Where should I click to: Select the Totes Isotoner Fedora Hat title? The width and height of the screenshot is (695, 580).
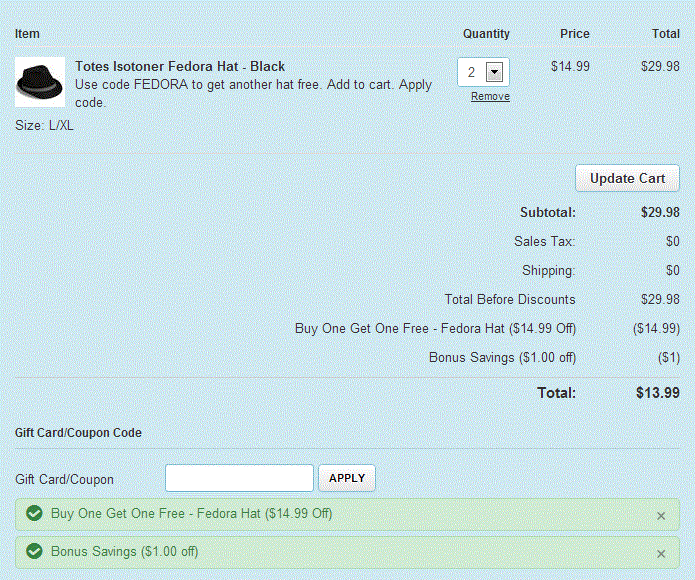point(180,66)
